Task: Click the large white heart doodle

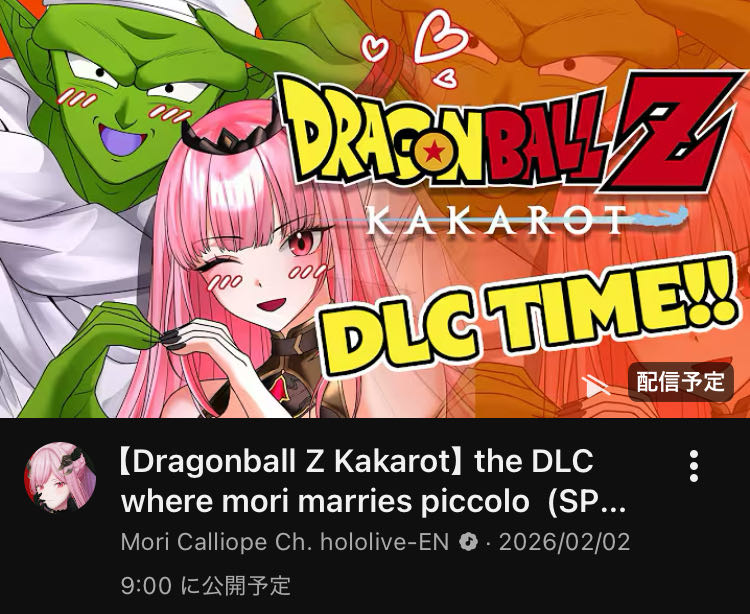Action: pos(439,37)
